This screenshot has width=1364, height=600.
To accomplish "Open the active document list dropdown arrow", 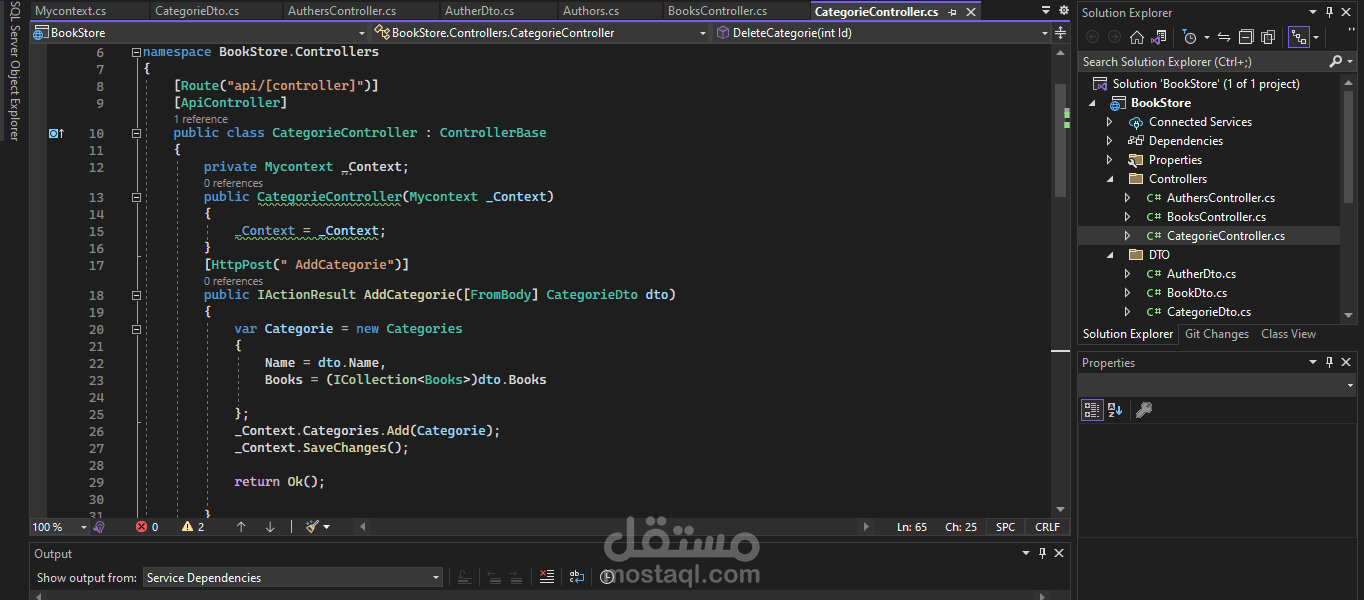I will pyautogui.click(x=1044, y=11).
